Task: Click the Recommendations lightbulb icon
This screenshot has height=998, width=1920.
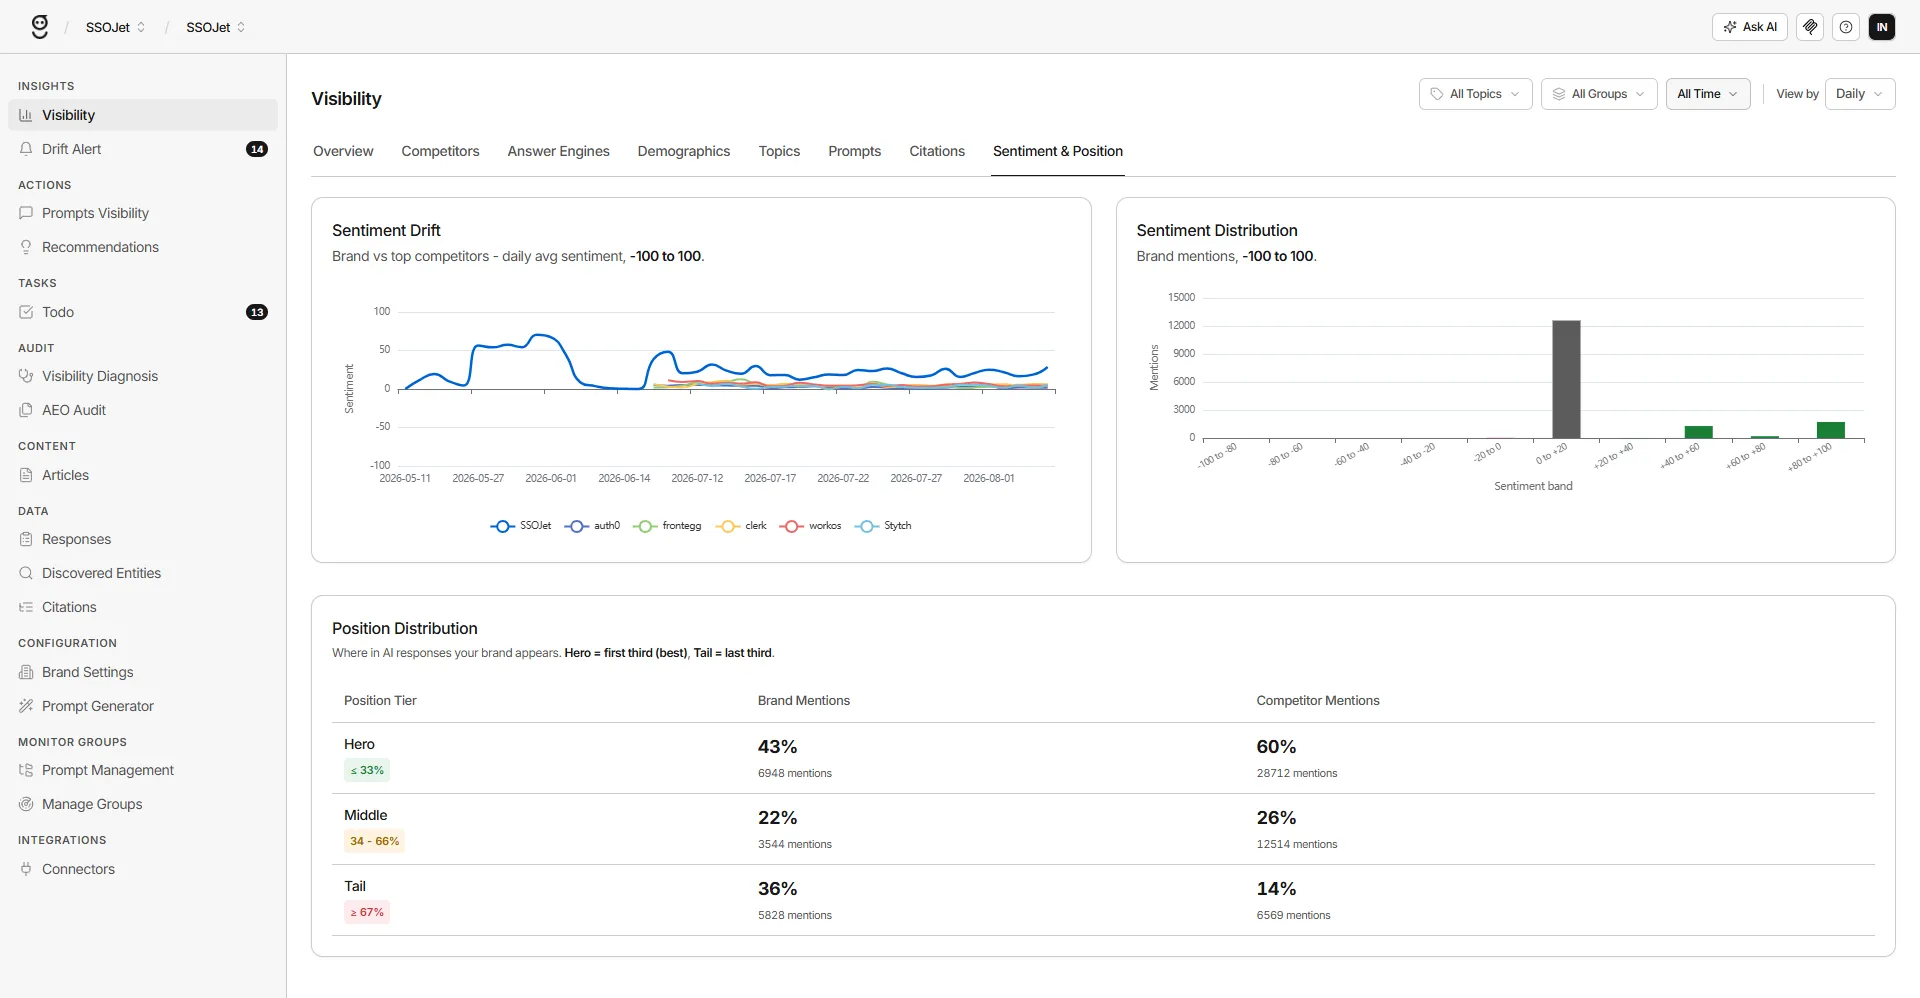Action: tap(26, 247)
